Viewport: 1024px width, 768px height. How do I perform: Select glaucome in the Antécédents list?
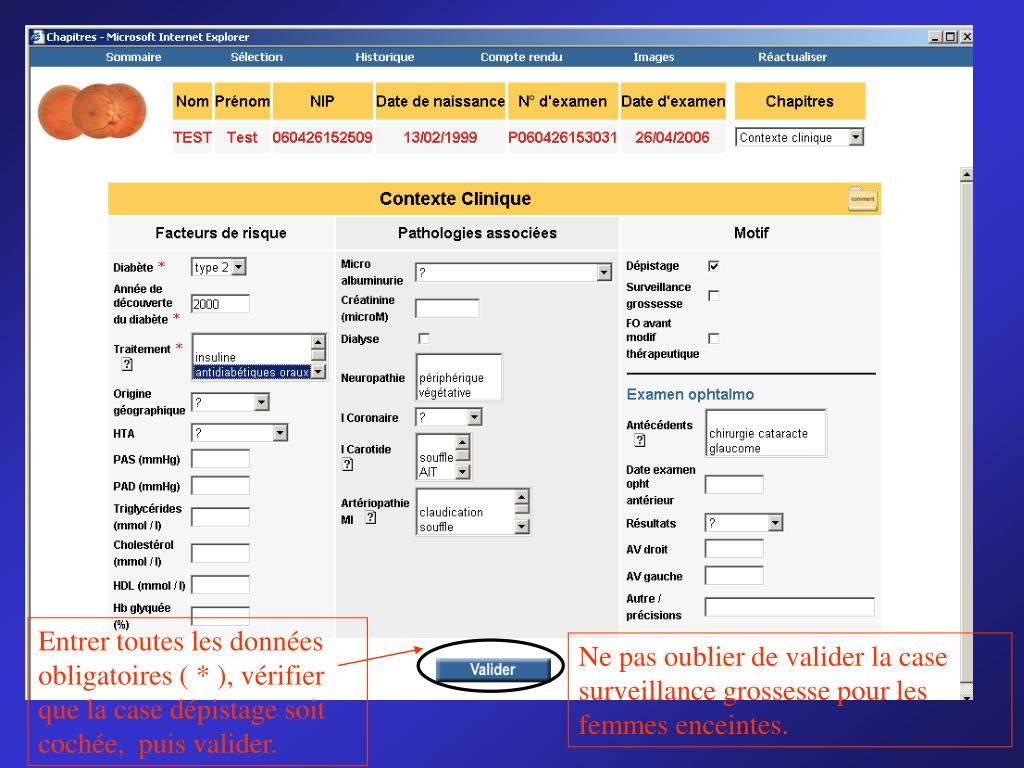pyautogui.click(x=765, y=449)
